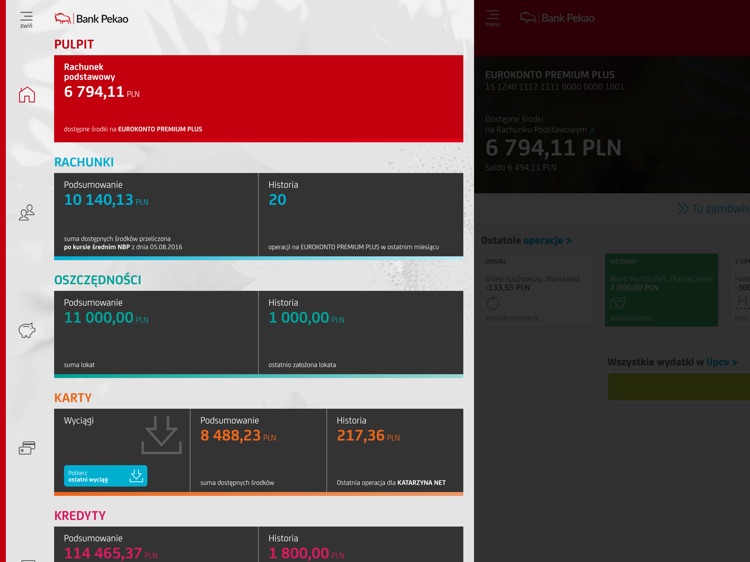
Task: Download the latest statement with Pobierz ostatni wyciąg
Action: [x=106, y=476]
